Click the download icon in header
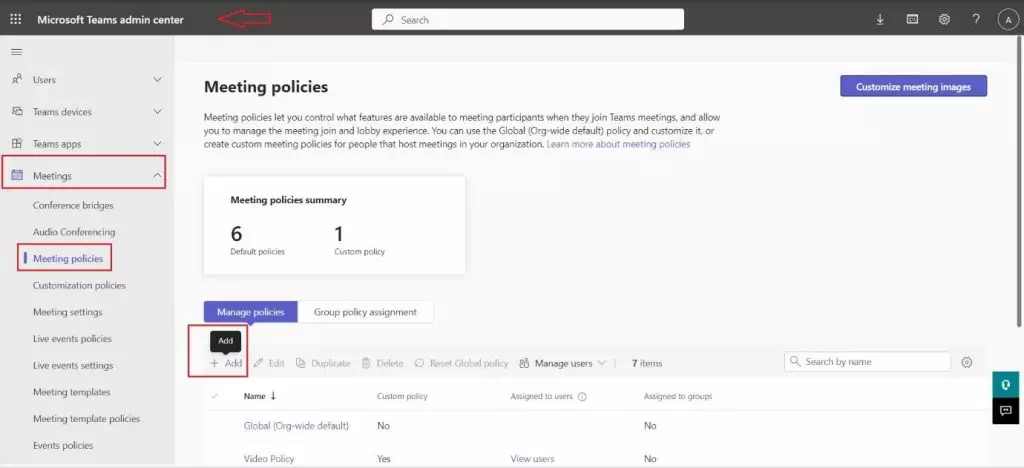This screenshot has width=1024, height=468. (x=880, y=19)
